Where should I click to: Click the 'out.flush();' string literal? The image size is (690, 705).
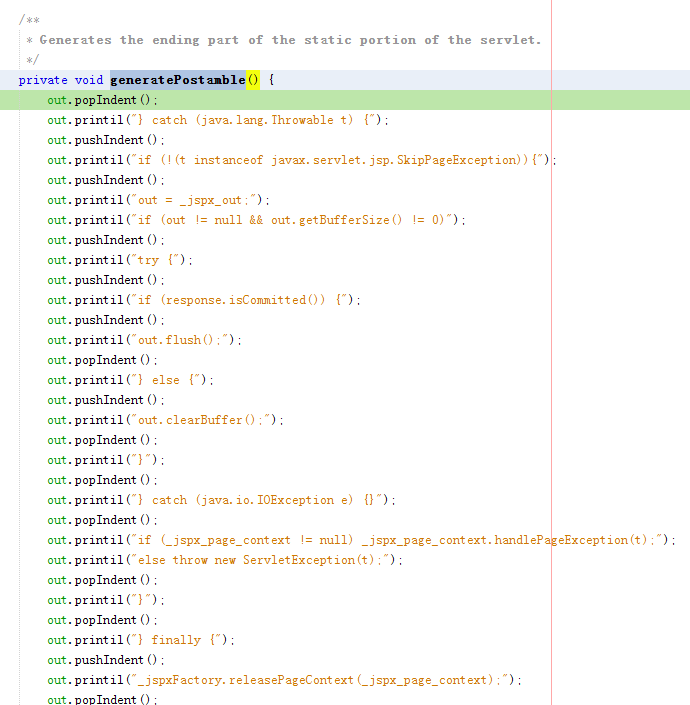point(179,340)
